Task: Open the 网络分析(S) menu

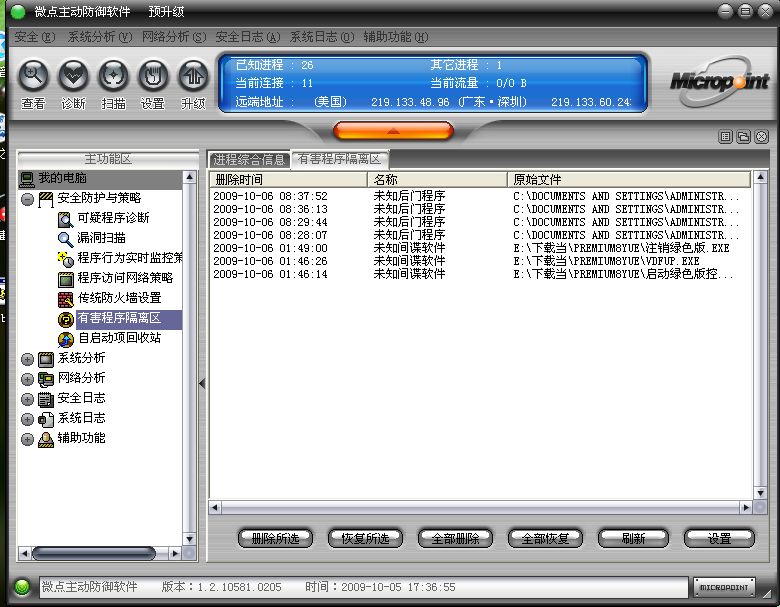Action: 174,37
